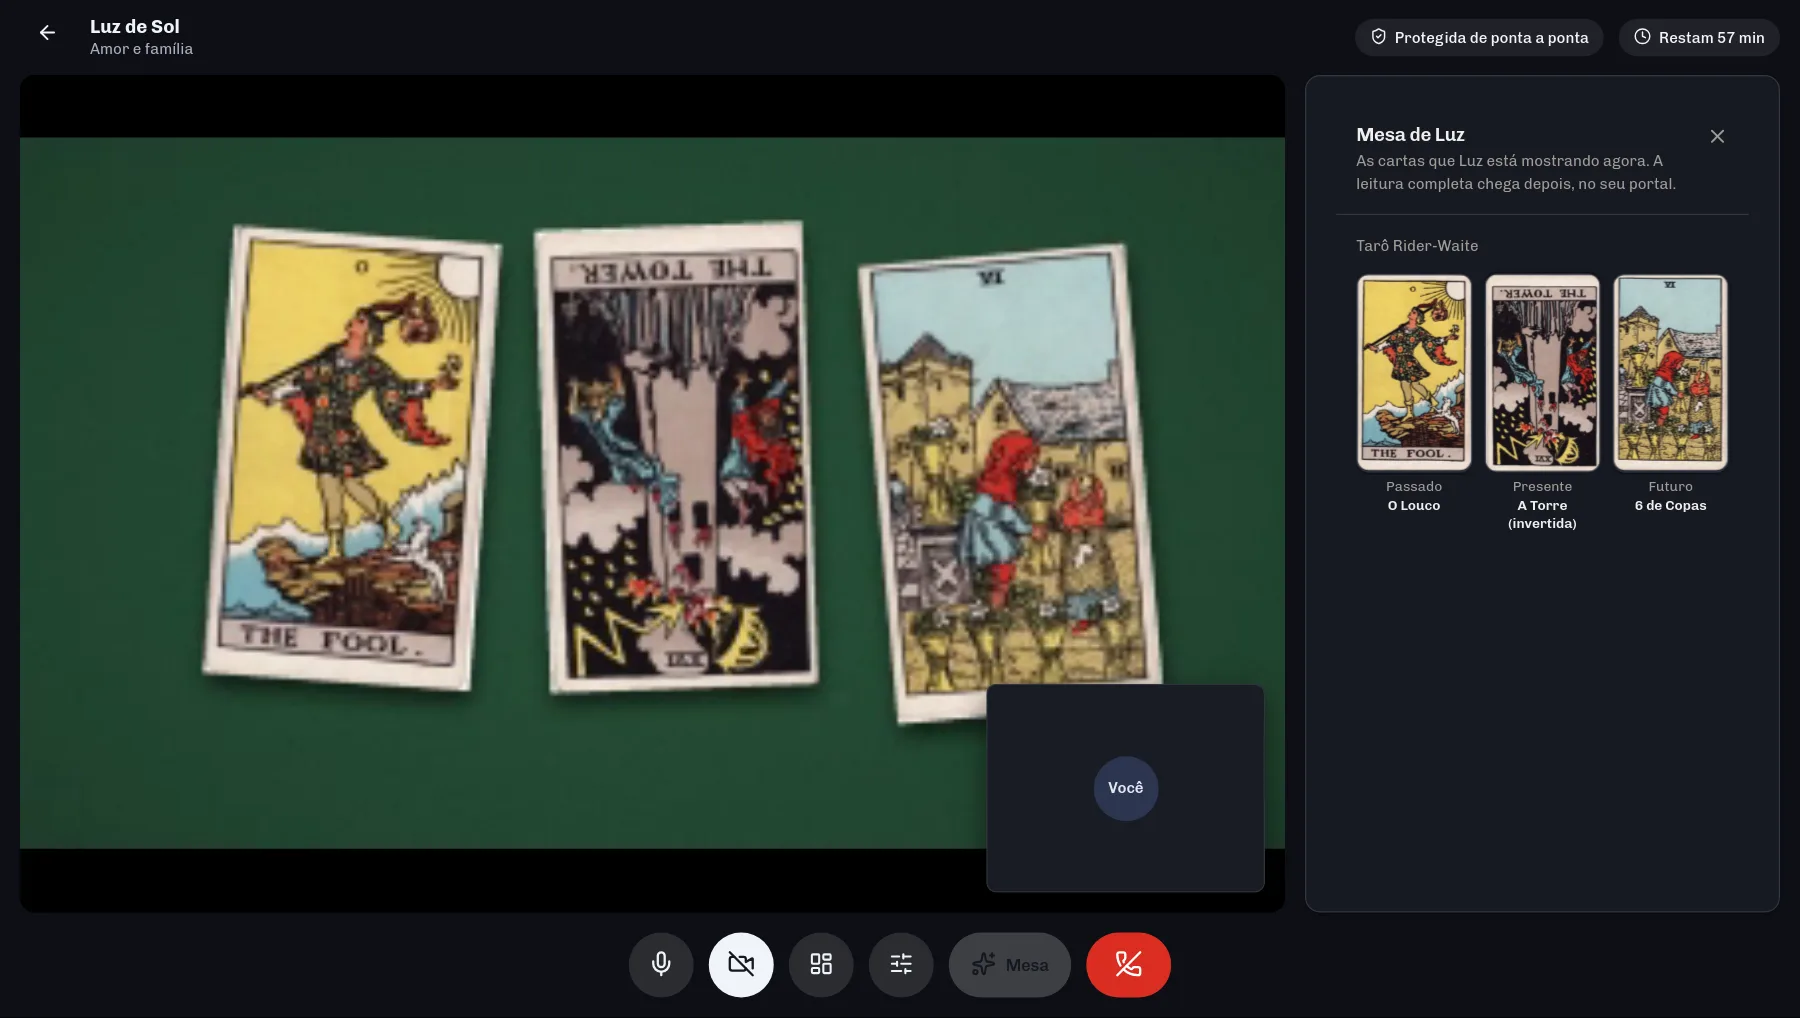Open call settings sliders

(x=901, y=965)
